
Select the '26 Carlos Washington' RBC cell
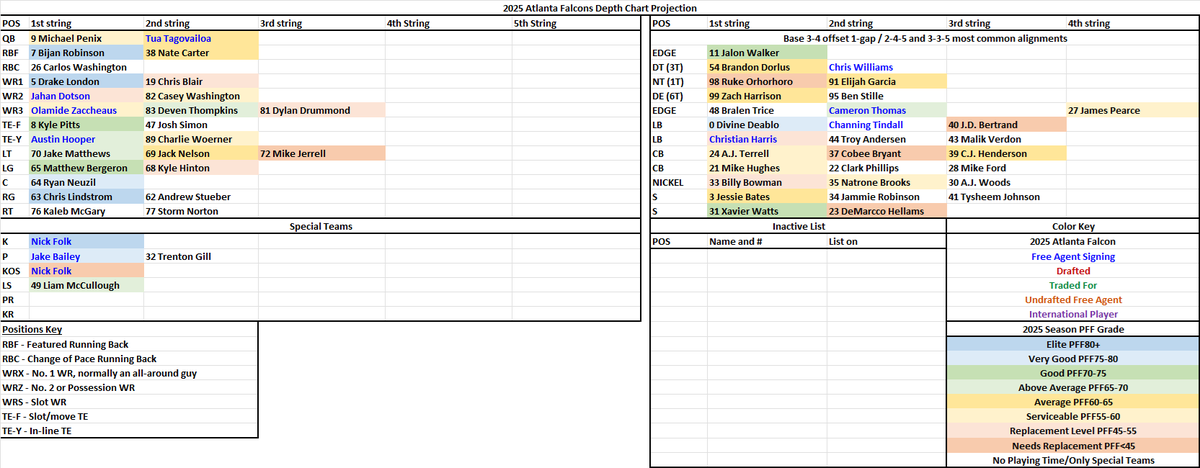point(86,66)
